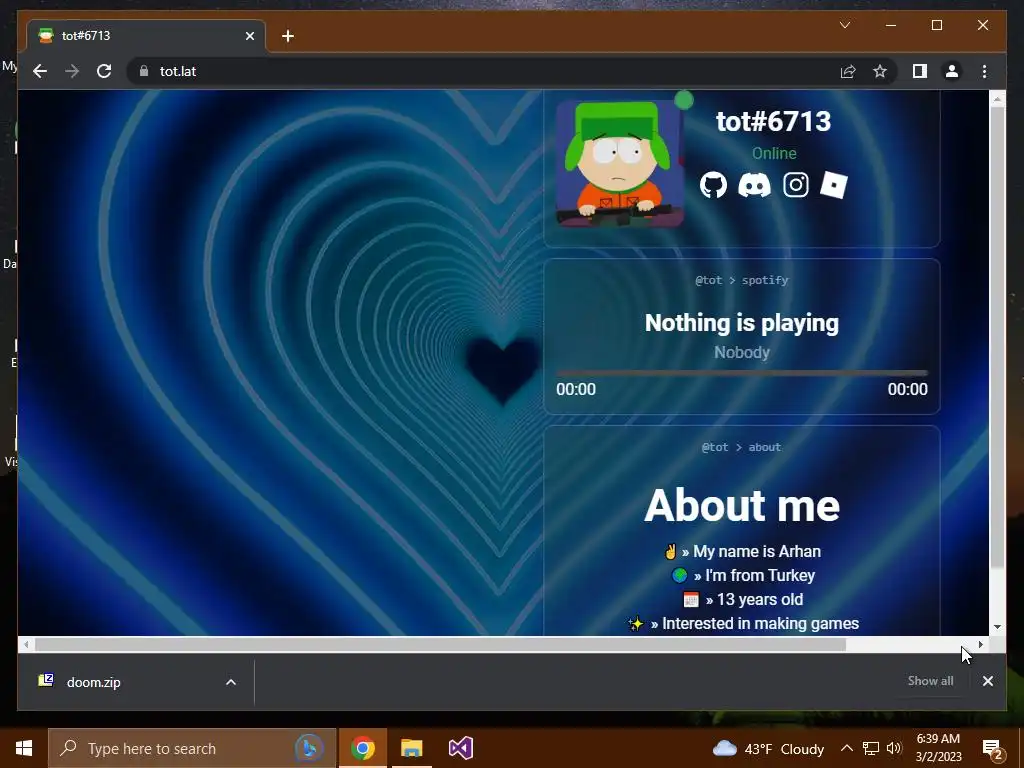The image size is (1024, 768).
Task: Open the Chrome profile menu
Action: tap(952, 71)
